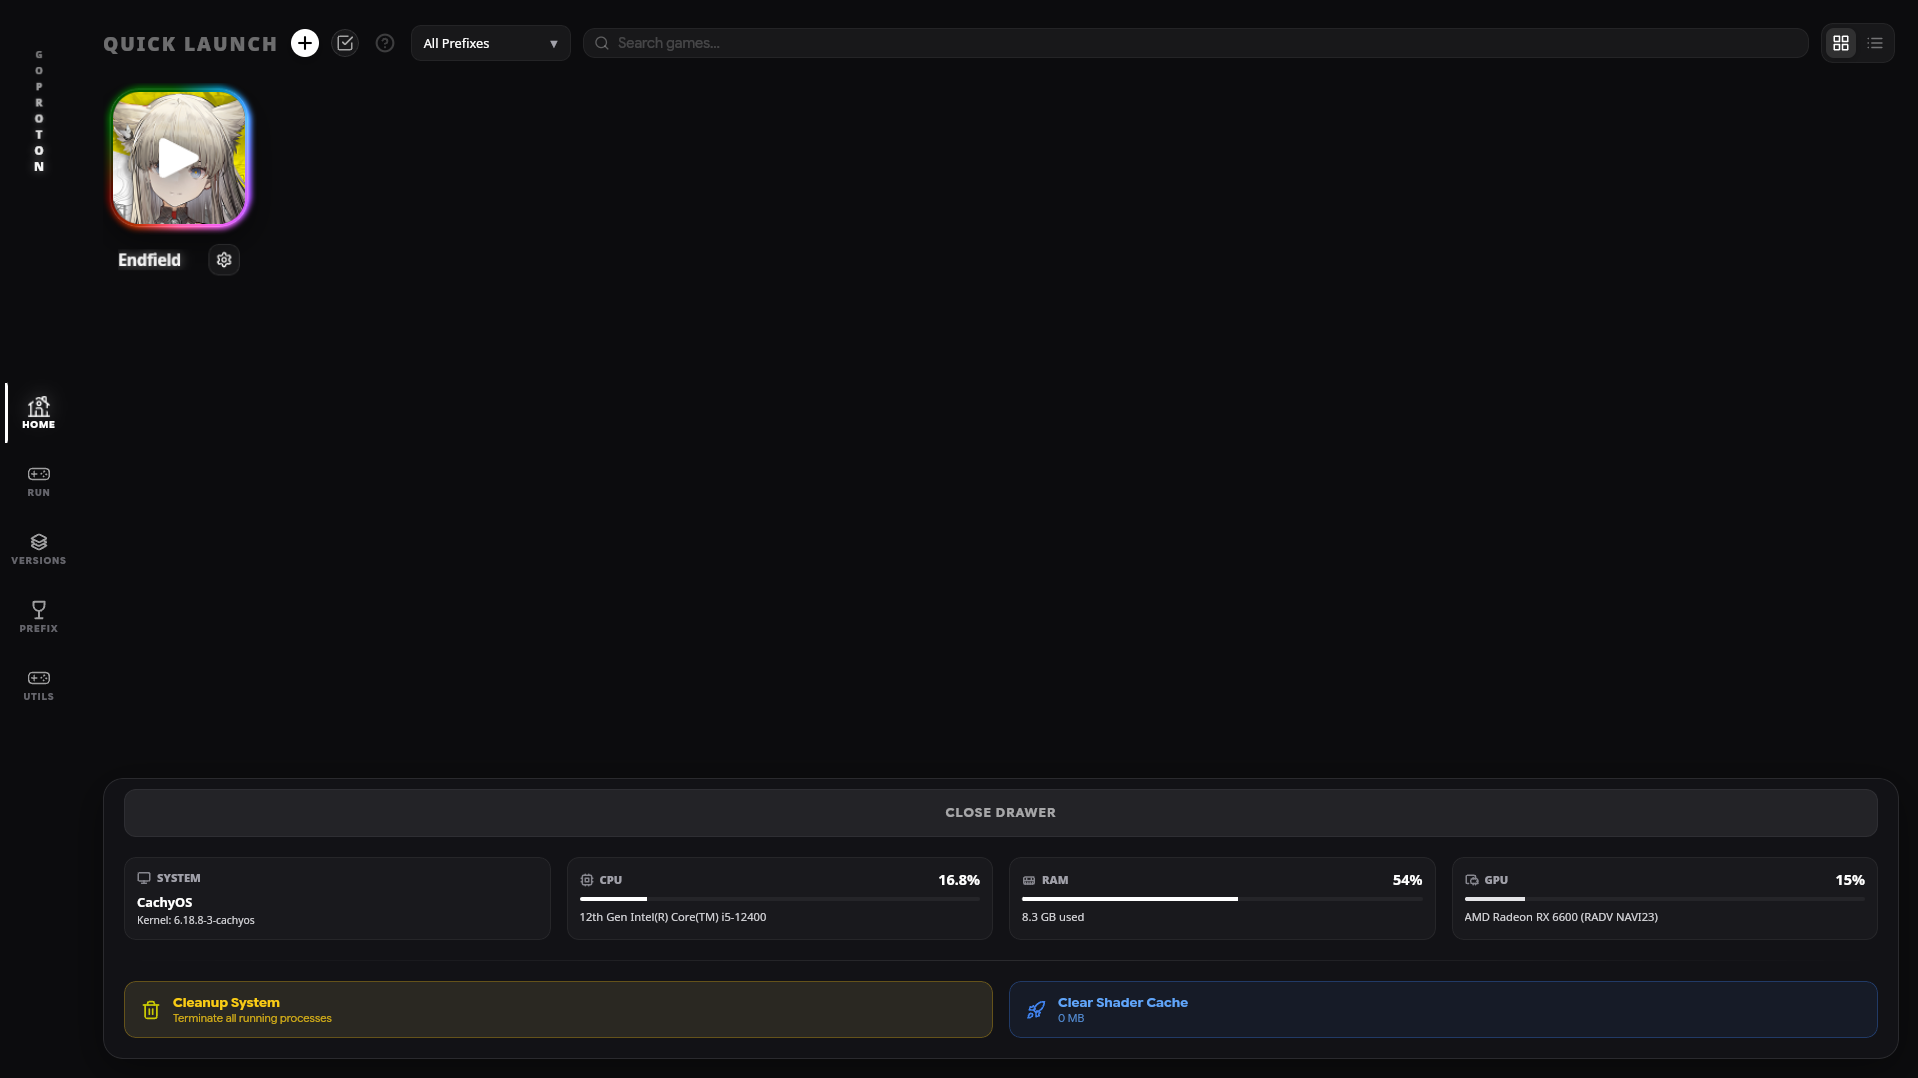Focus the Search games field
Viewport: 1918px width, 1078px height.
[1195, 43]
